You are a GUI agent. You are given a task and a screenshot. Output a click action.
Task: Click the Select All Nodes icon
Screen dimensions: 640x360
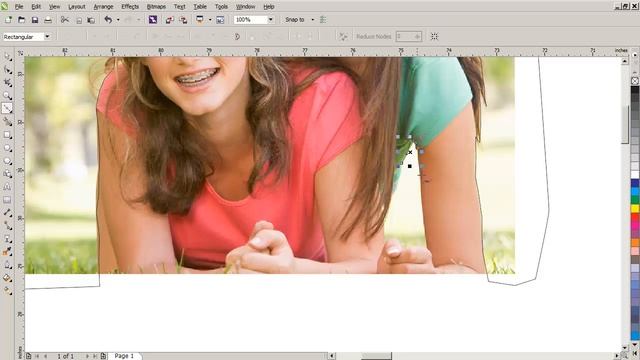coord(434,37)
